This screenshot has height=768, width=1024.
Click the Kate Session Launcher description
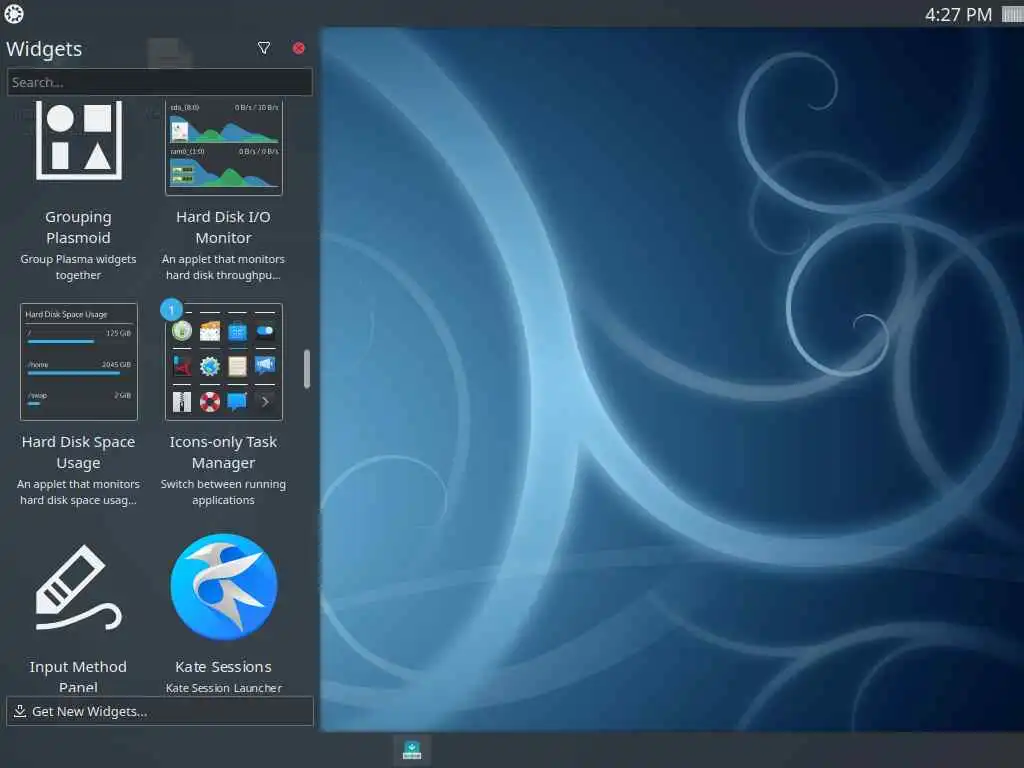[x=224, y=688]
